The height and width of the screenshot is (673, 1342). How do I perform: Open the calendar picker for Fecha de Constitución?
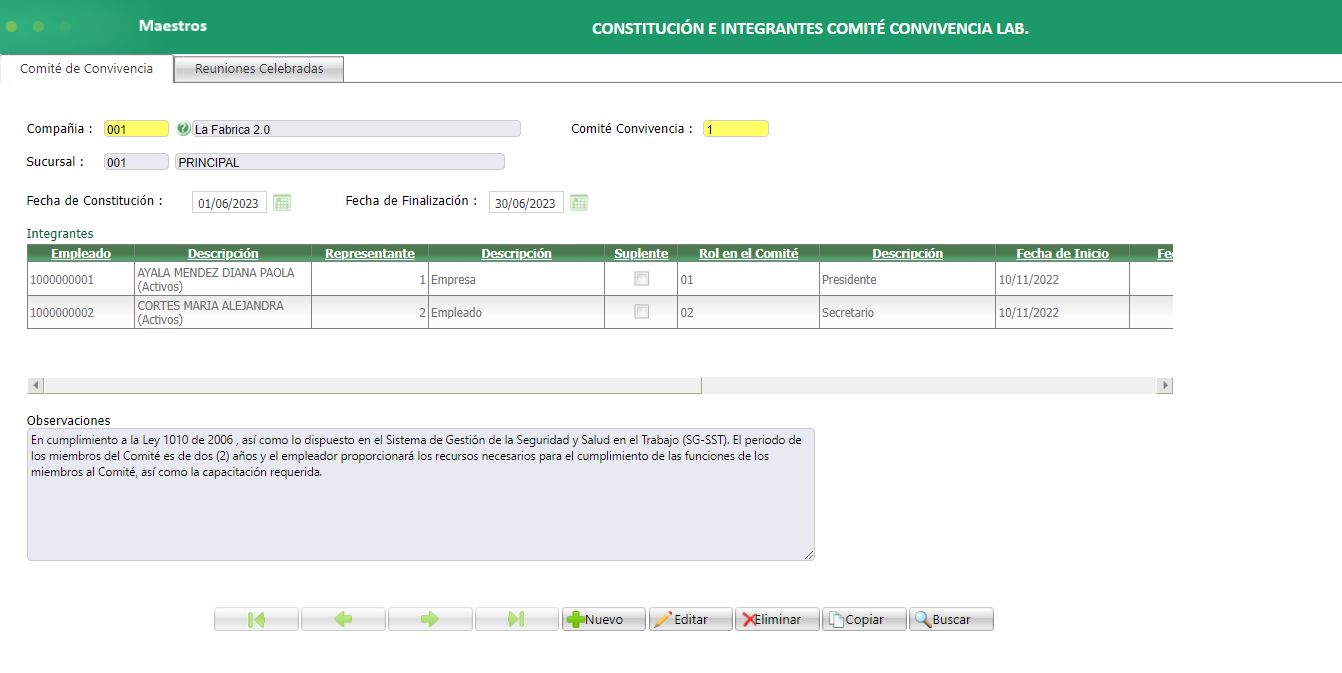[x=281, y=201]
